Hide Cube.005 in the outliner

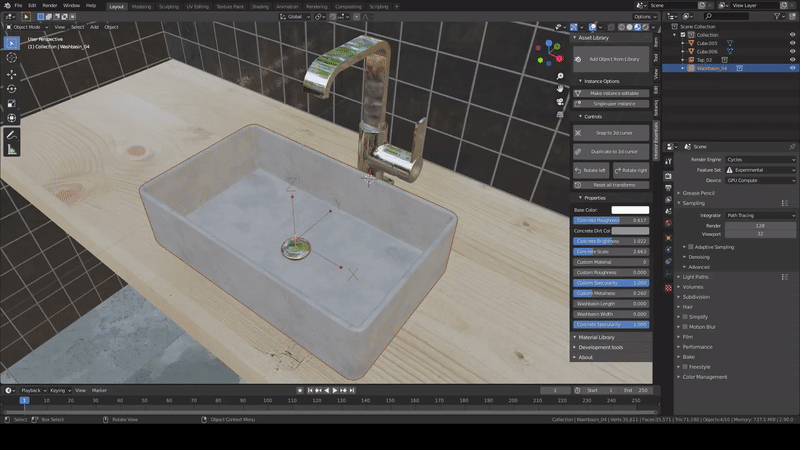coord(792,43)
